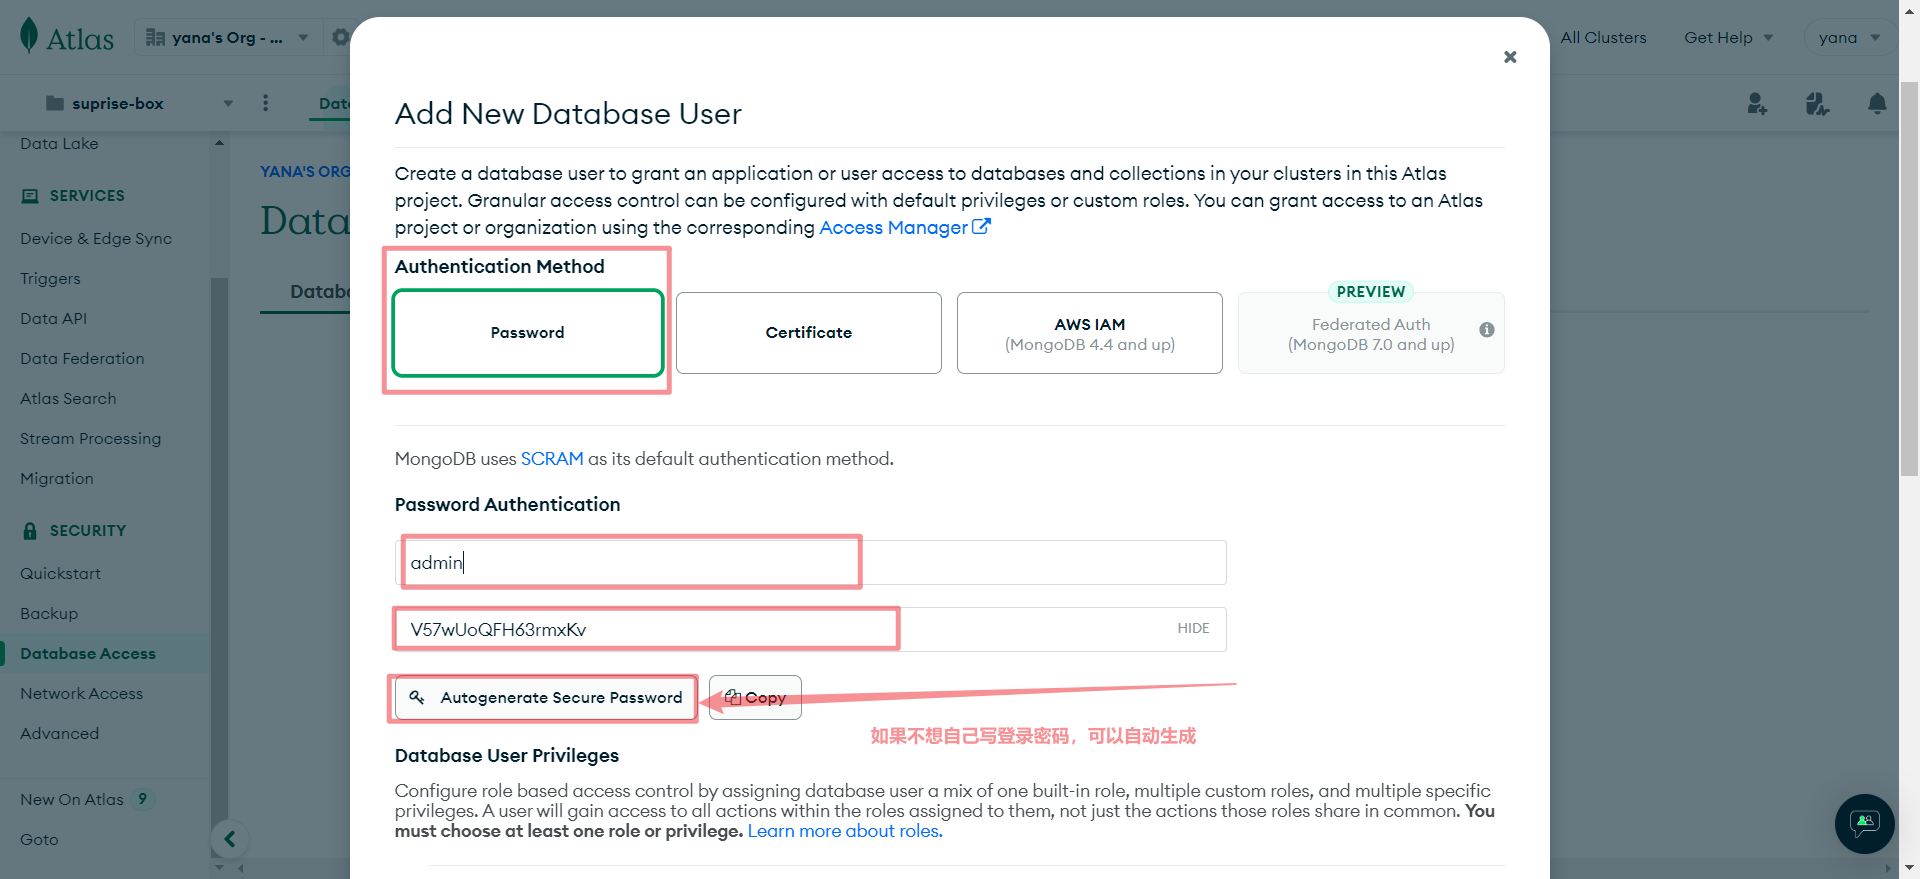Image resolution: width=1920 pixels, height=879 pixels.
Task: Open Network Access in sidebar
Action: [x=81, y=694]
